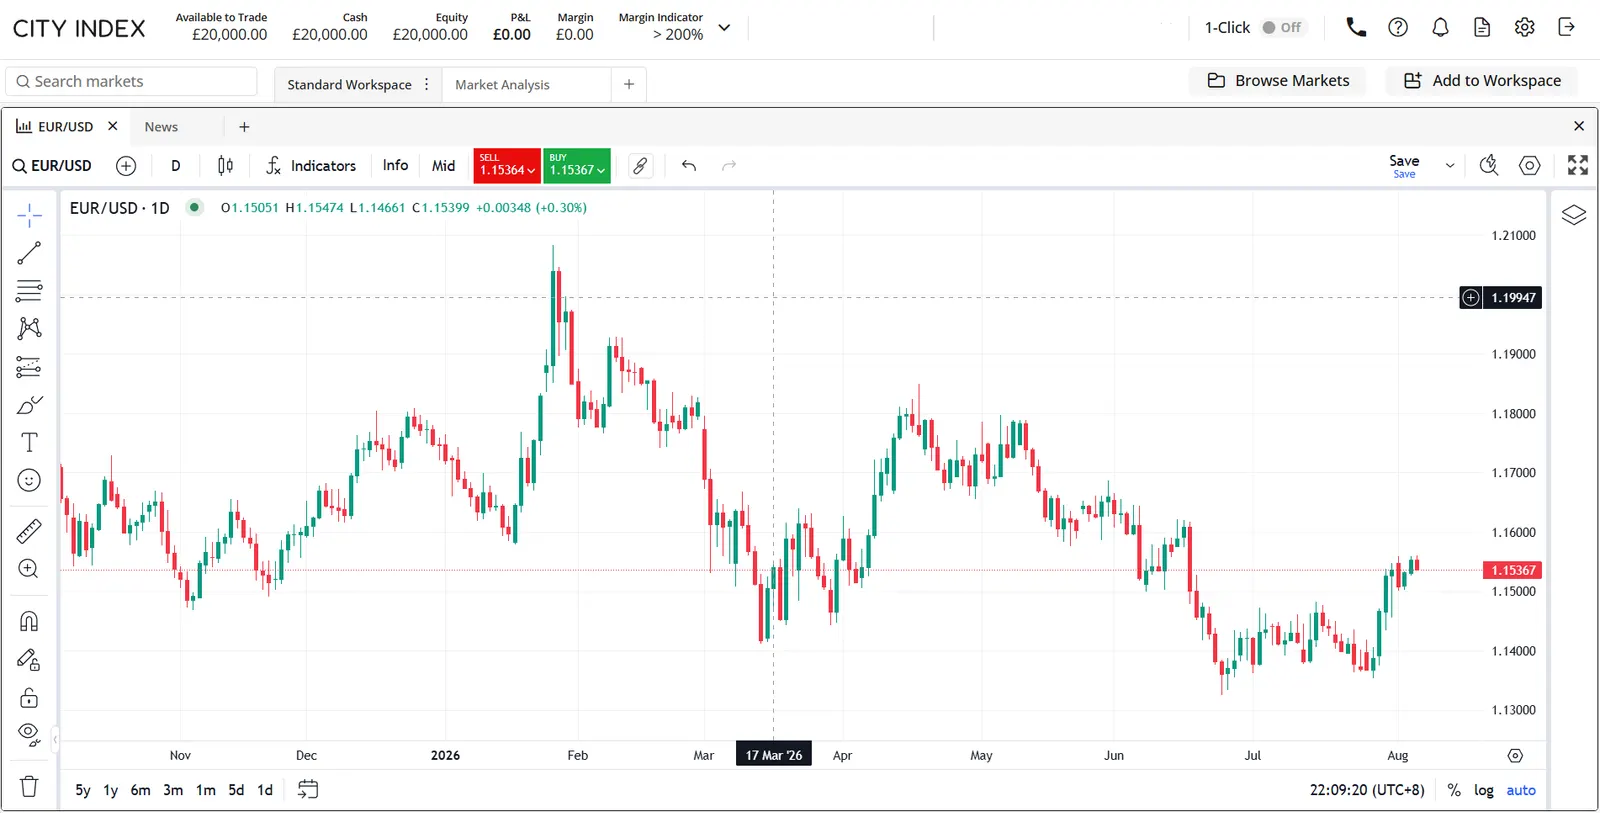The width and height of the screenshot is (1600, 813).
Task: Click the Search markets input field
Action: pyautogui.click(x=131, y=82)
